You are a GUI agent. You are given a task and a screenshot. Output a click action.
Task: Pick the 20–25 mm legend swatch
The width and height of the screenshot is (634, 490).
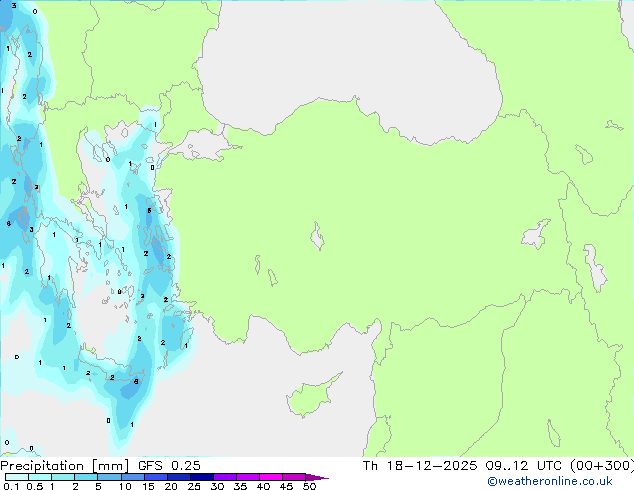(178, 477)
